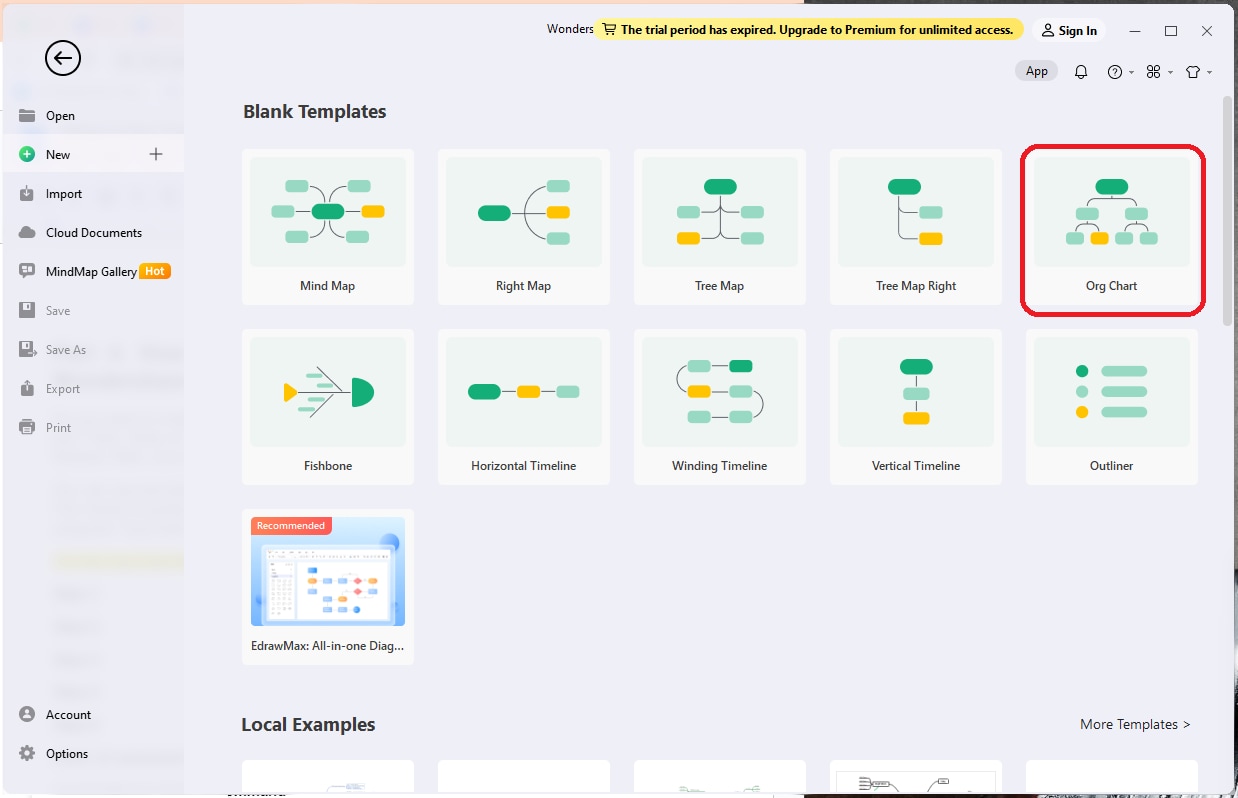
Task: Select the Right Map template
Action: (x=524, y=227)
